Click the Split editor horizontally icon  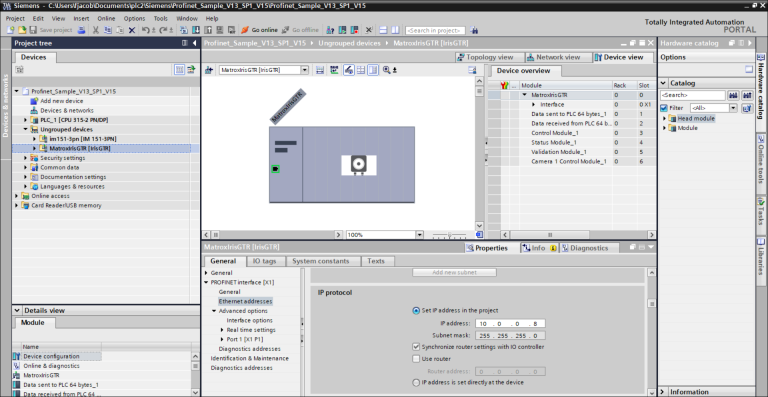[x=384, y=30]
